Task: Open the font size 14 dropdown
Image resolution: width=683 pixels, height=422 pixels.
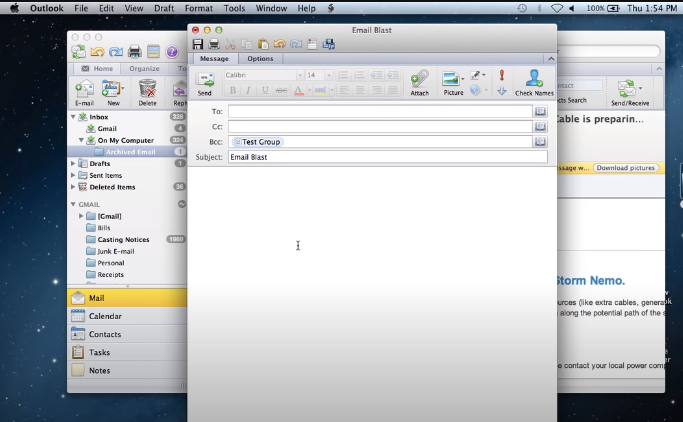Action: tap(329, 75)
